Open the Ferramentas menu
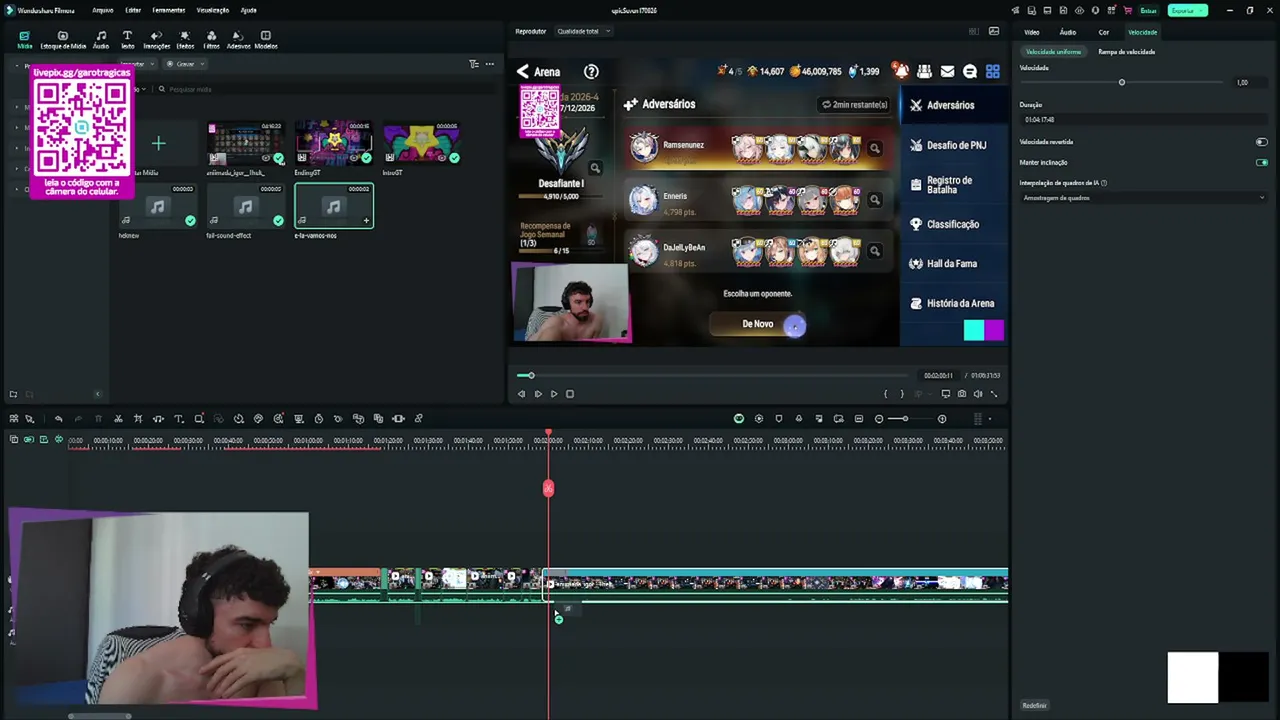This screenshot has width=1280, height=720. (x=168, y=10)
